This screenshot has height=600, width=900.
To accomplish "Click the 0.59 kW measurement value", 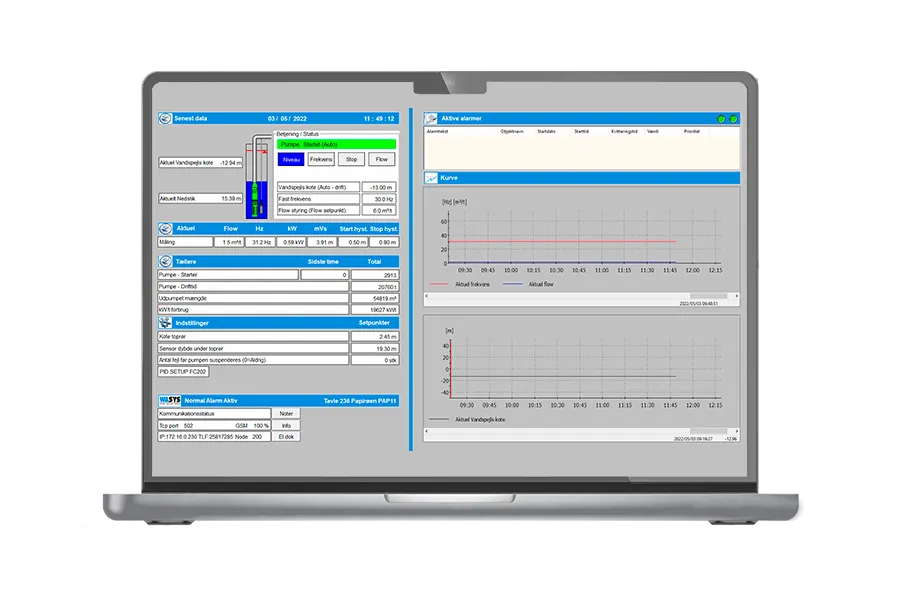I will tap(291, 242).
